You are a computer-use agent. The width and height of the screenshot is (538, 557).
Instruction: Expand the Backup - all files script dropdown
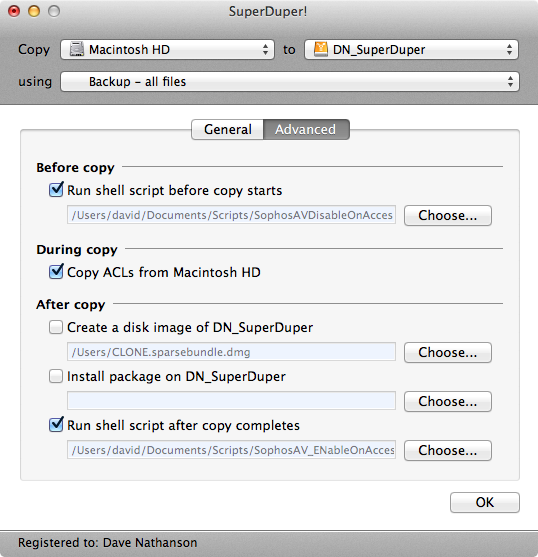click(290, 81)
